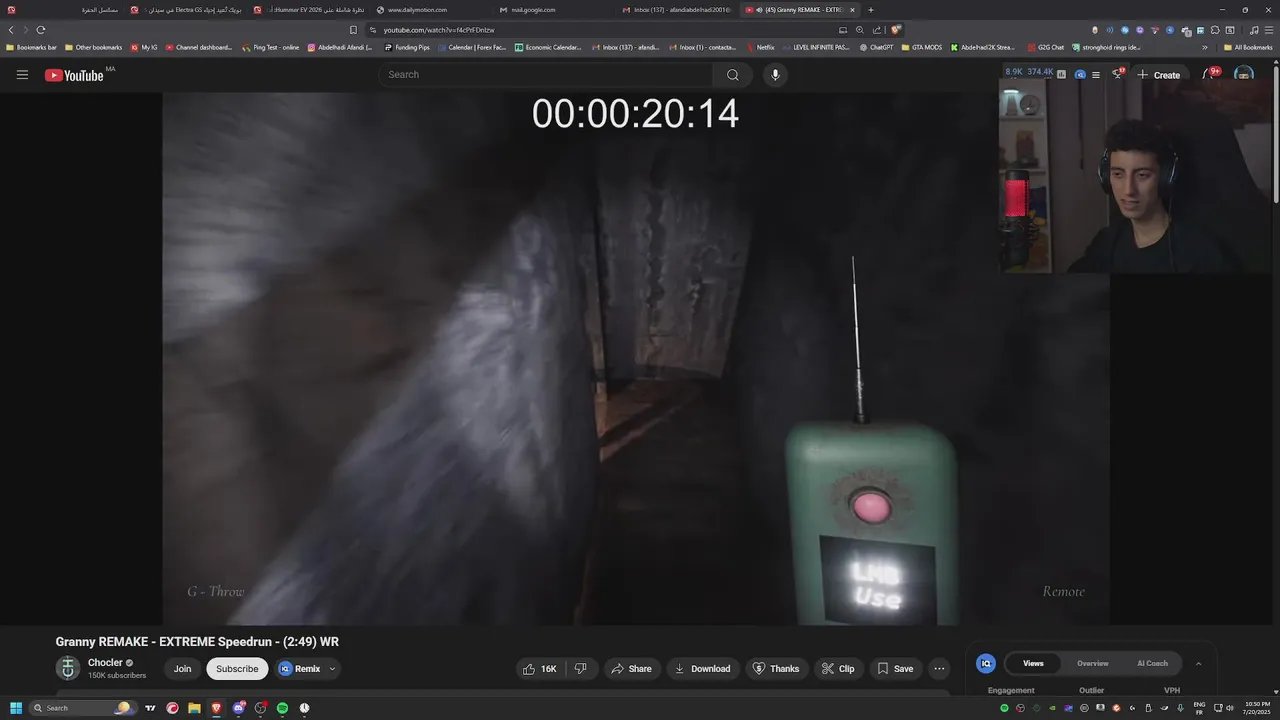Image resolution: width=1280 pixels, height=720 pixels.
Task: Like the video with thumbs up 16K
Action: pyautogui.click(x=539, y=669)
